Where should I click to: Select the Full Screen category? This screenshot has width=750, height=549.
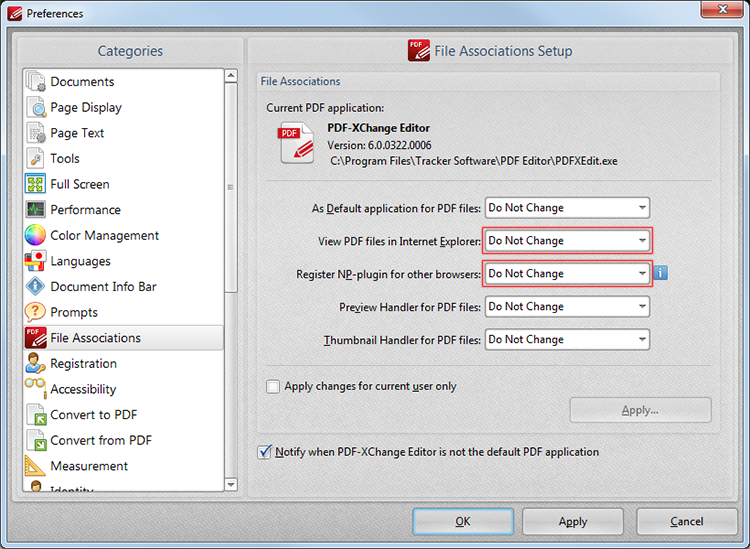click(x=123, y=184)
